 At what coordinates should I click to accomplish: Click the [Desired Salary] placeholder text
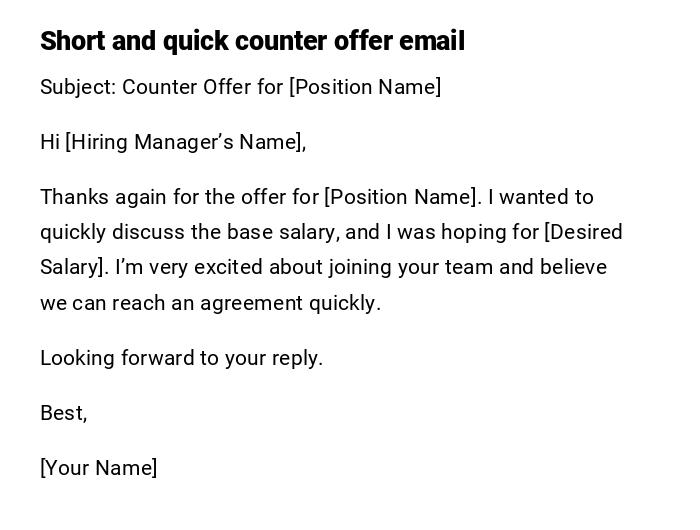[x=583, y=232]
